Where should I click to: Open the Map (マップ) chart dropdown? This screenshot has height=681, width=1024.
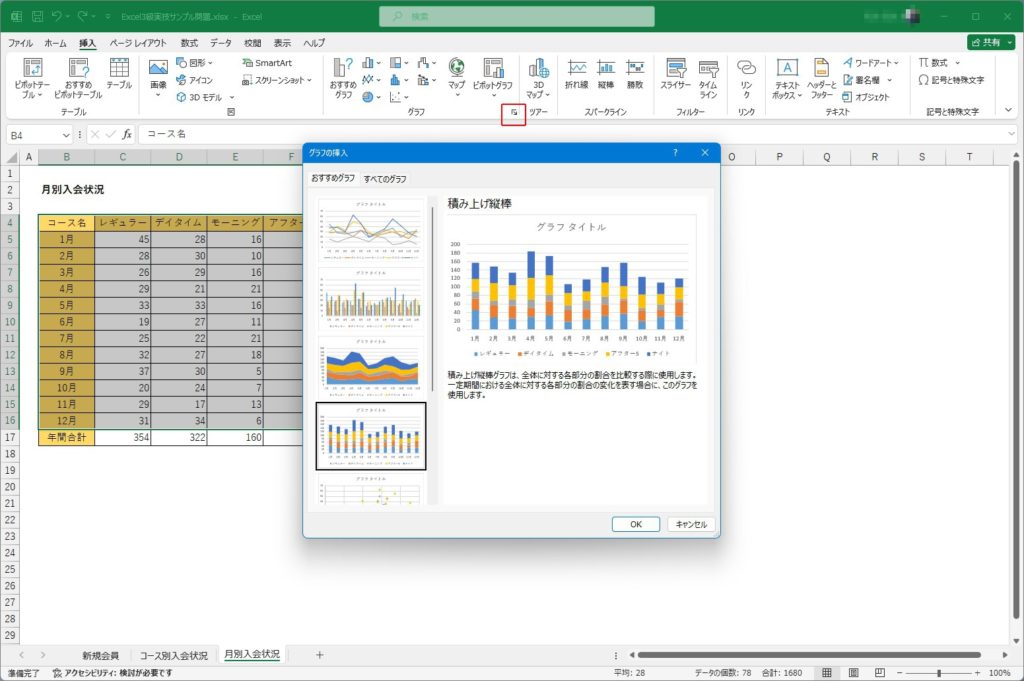456,76
